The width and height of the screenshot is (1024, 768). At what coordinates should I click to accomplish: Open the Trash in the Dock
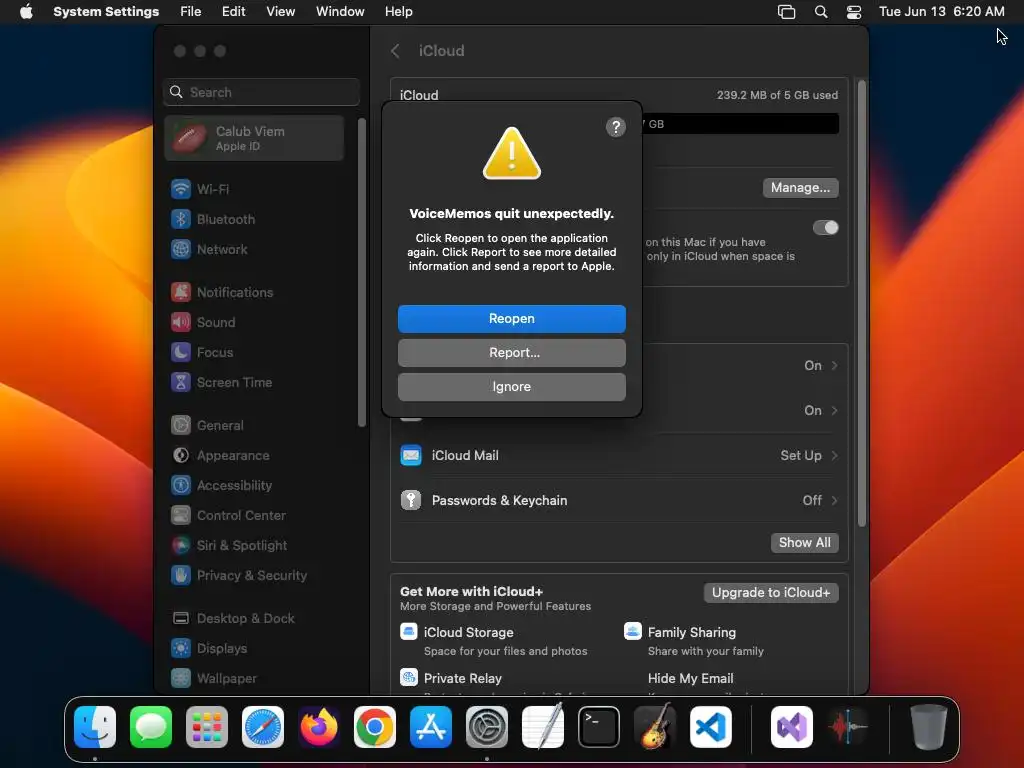pyautogui.click(x=928, y=727)
